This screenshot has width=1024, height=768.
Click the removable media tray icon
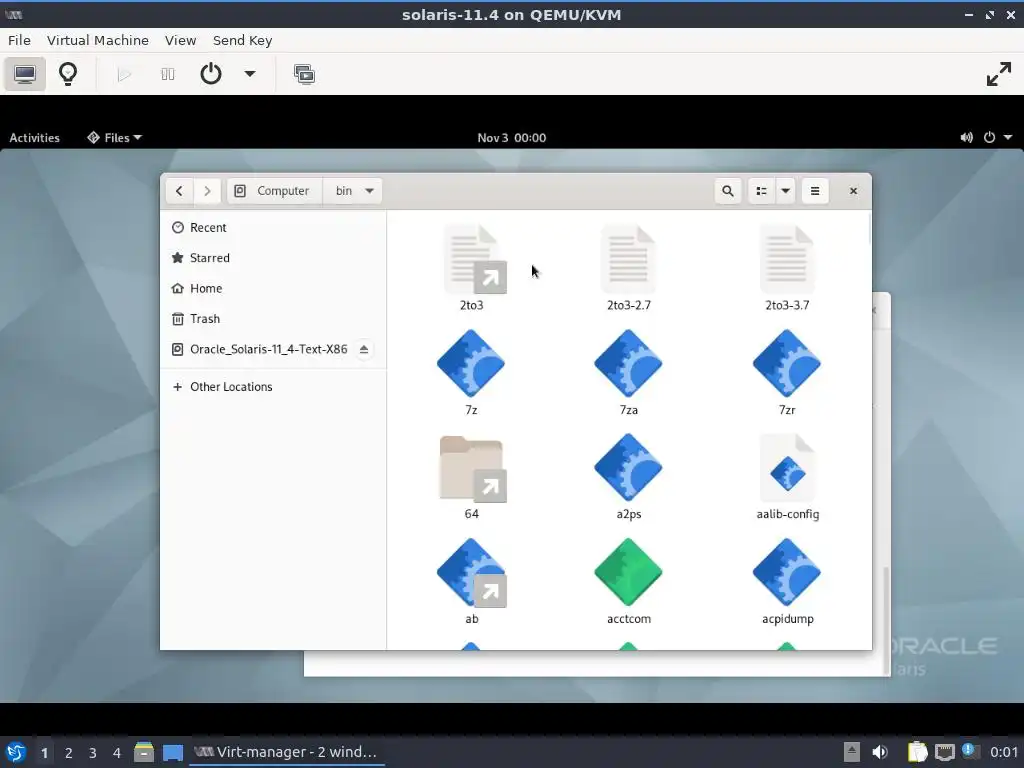(852, 752)
